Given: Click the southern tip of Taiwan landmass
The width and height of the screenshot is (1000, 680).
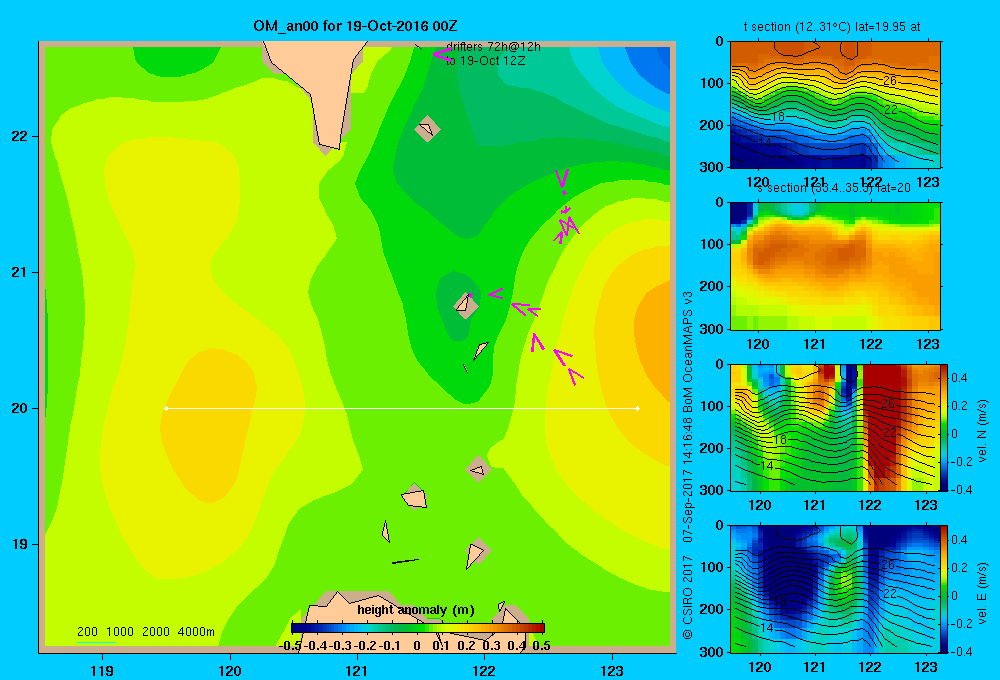Looking at the screenshot, I should click(x=328, y=145).
